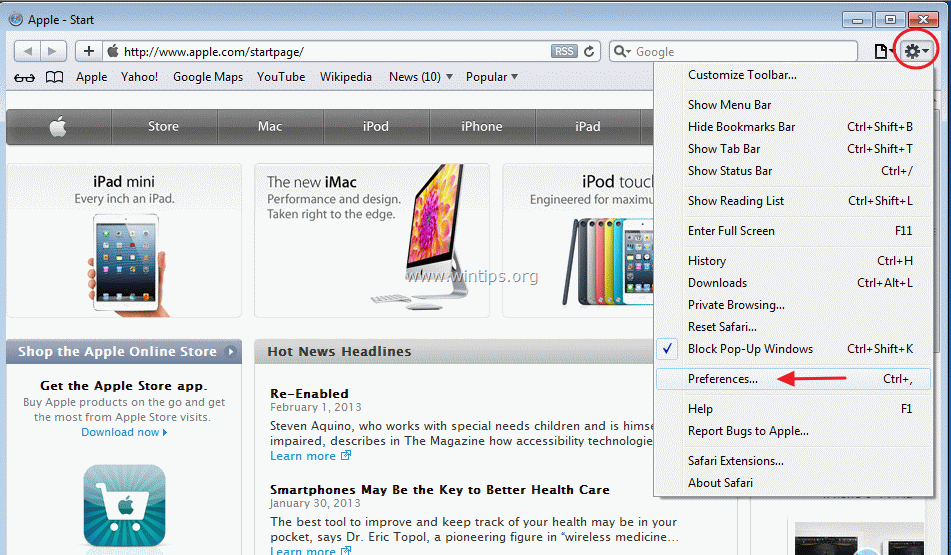Go to the iPod tab
Viewport: 951px width, 555px height.
click(x=376, y=127)
